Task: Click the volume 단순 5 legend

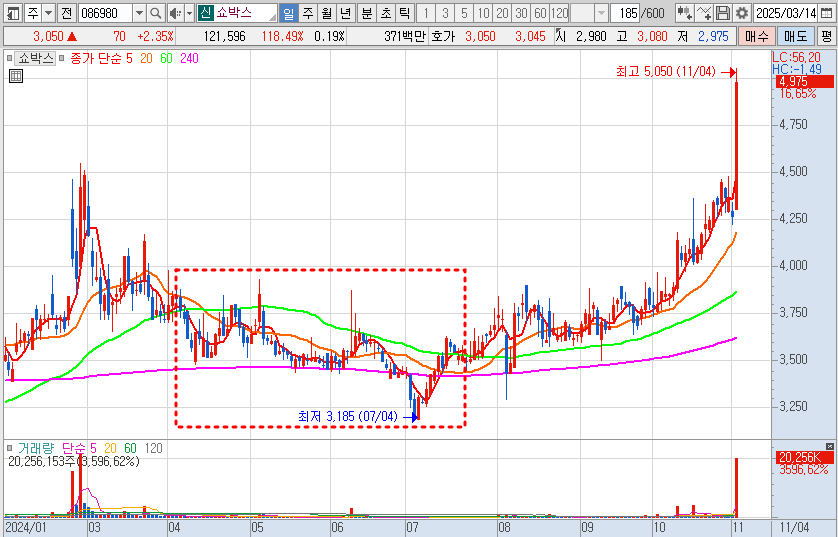Action: coord(79,448)
